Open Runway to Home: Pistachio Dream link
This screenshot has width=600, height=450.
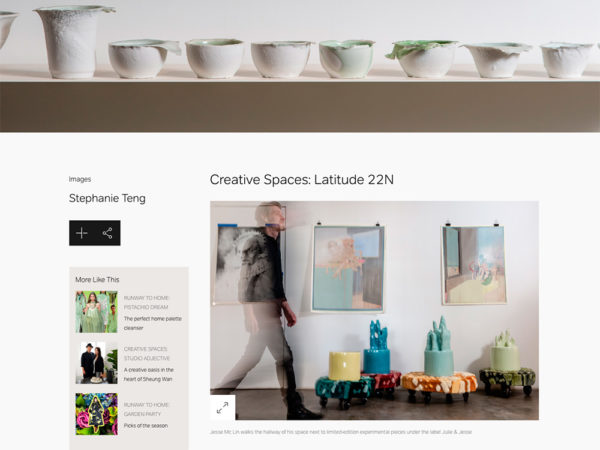coord(146,302)
